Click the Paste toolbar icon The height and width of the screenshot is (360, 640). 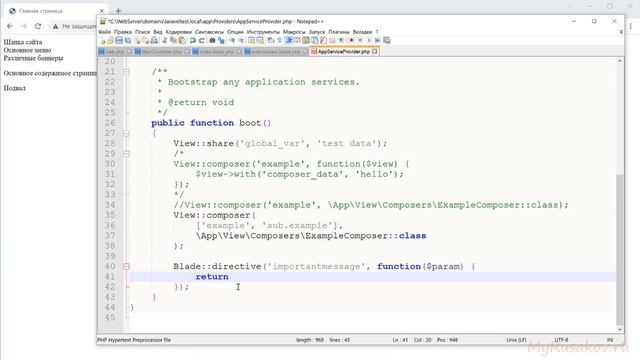[182, 40]
